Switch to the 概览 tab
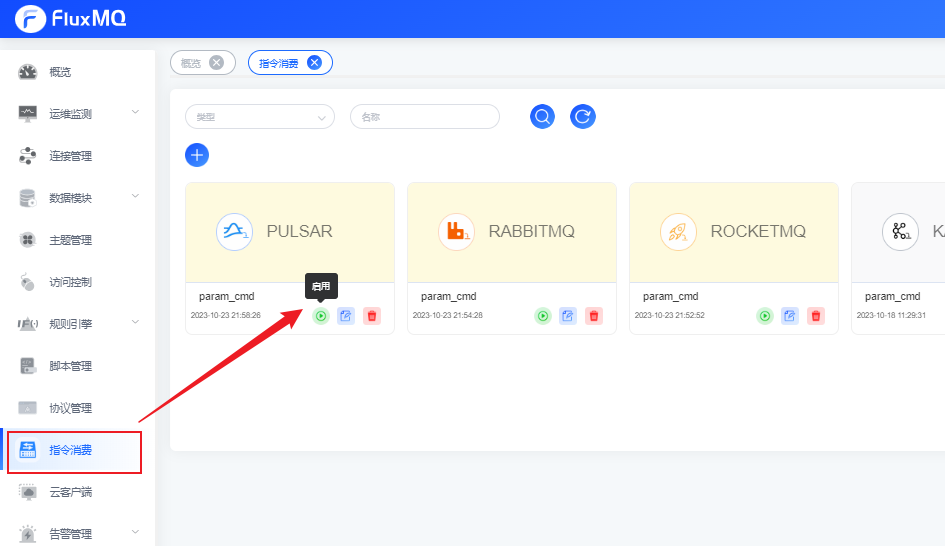Viewport: 945px width, 546px height. click(x=191, y=63)
